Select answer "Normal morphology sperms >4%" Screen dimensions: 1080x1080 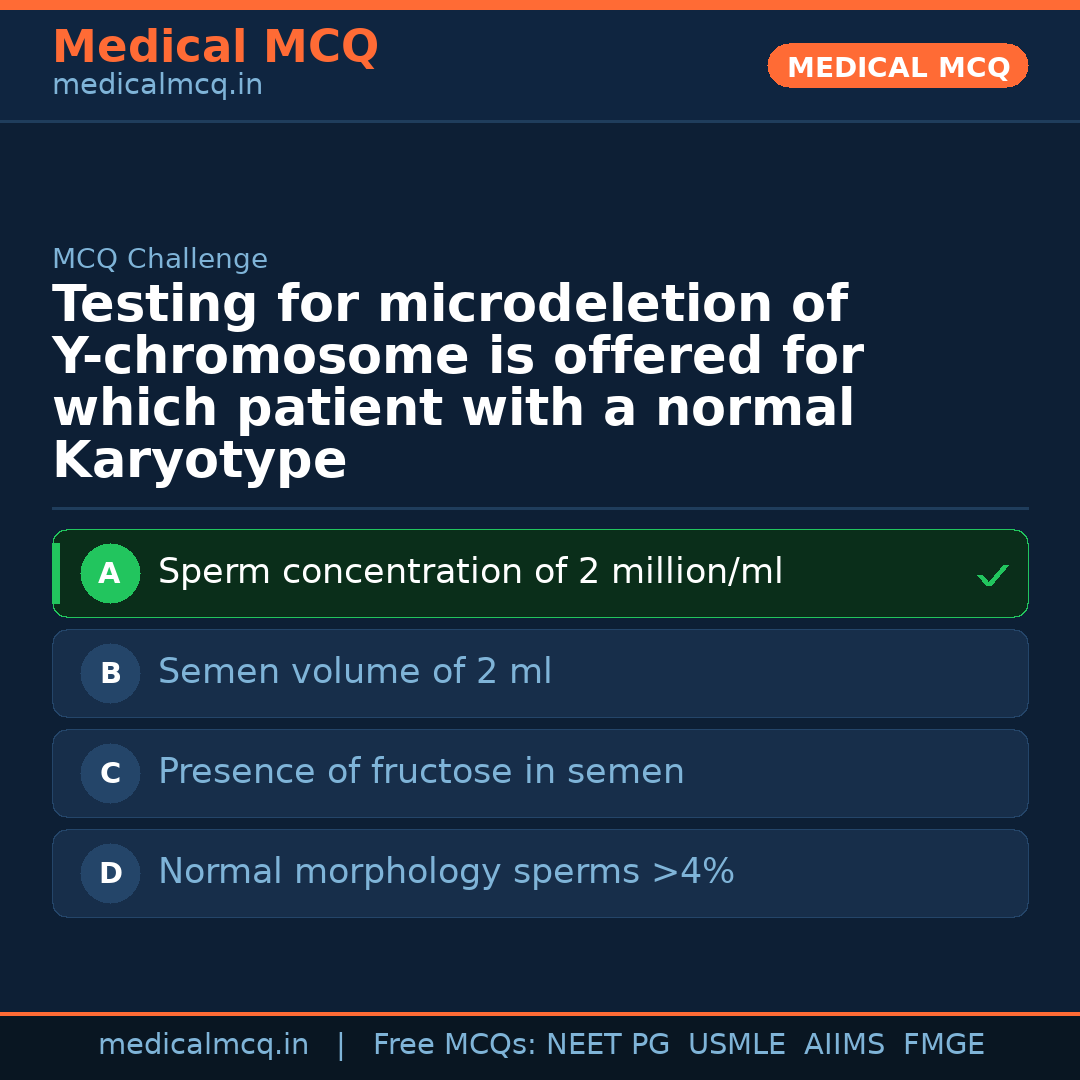click(446, 873)
